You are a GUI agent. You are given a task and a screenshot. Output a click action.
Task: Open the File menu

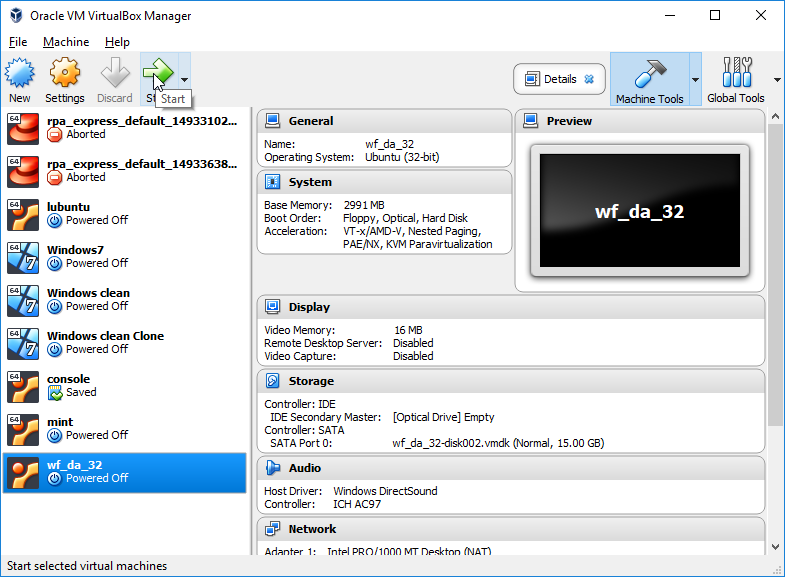click(x=18, y=42)
